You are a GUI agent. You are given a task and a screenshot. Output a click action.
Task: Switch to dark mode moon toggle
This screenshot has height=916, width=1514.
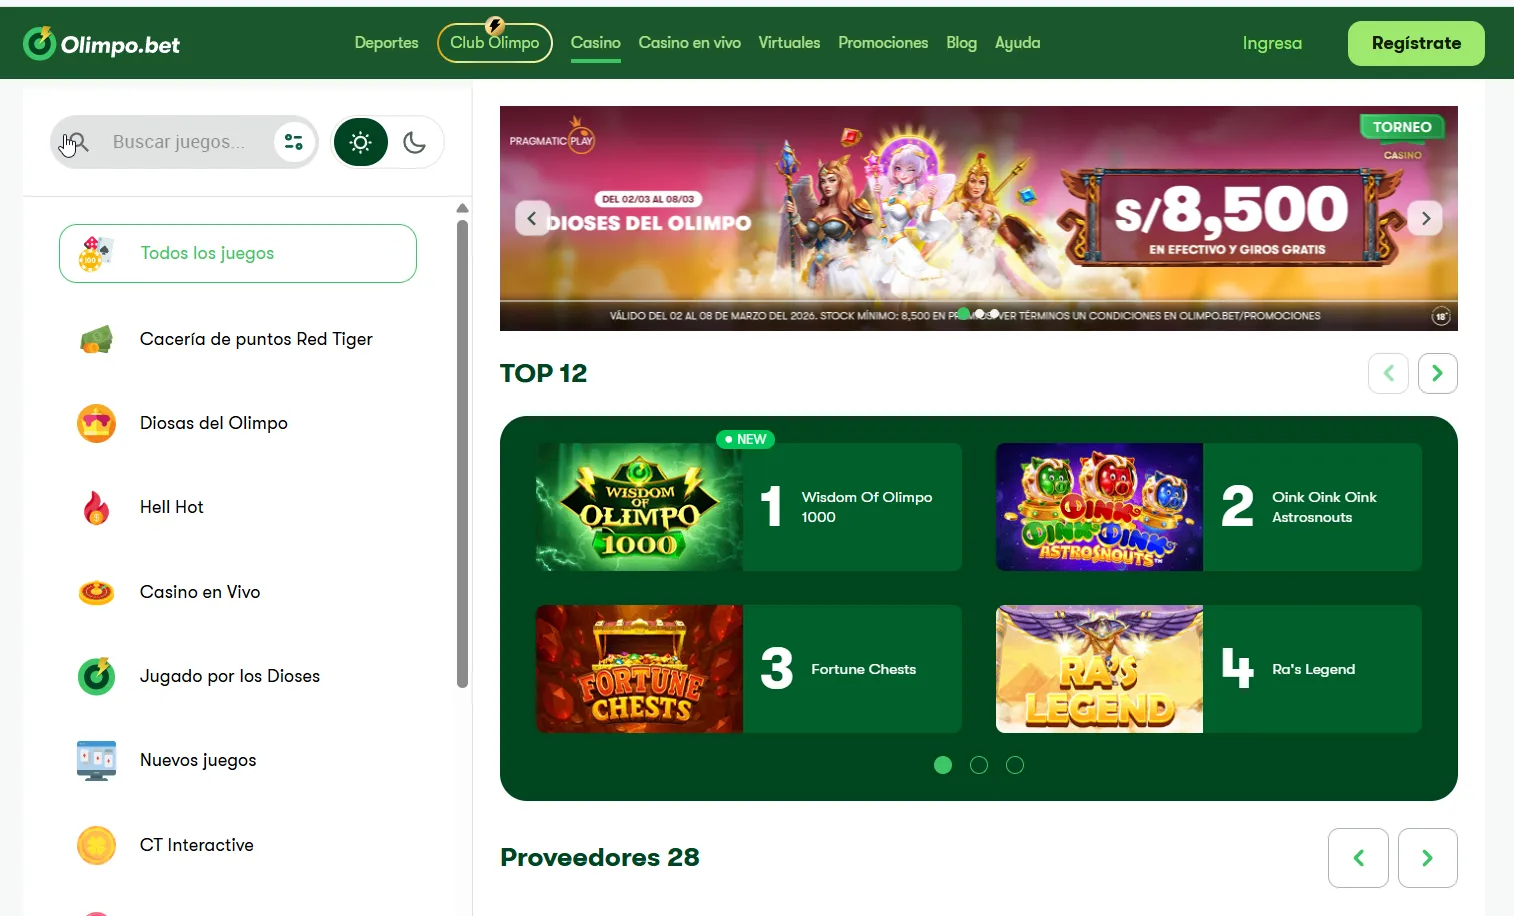tap(415, 142)
